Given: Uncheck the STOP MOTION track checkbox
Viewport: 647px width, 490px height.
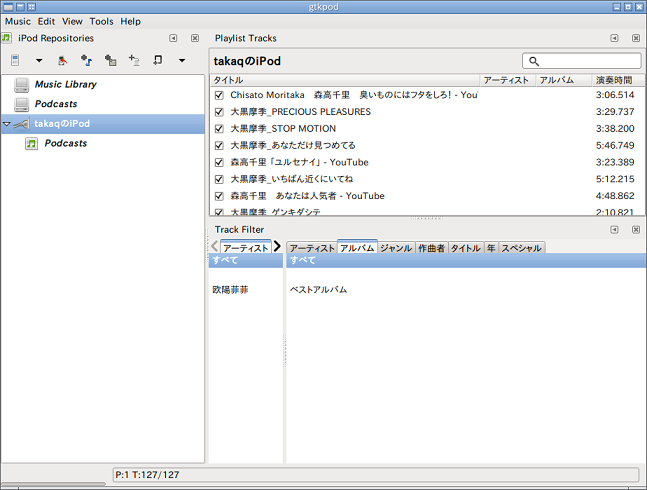Looking at the screenshot, I should (x=219, y=129).
